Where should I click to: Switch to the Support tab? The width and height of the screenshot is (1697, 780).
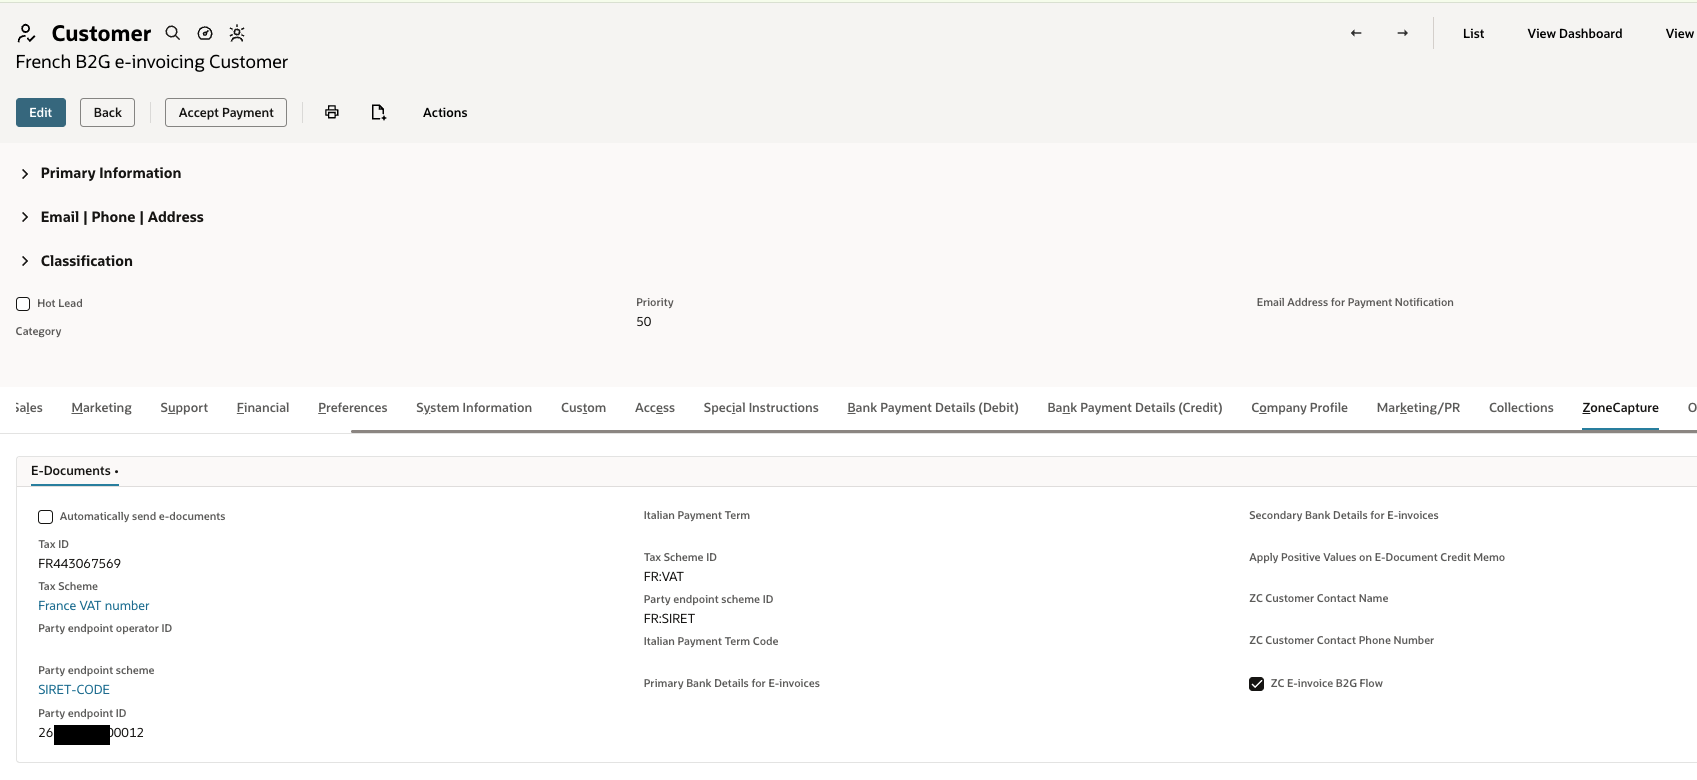pyautogui.click(x=184, y=408)
